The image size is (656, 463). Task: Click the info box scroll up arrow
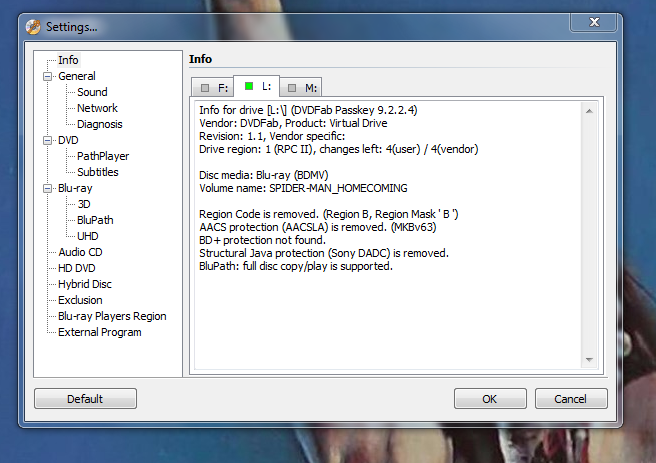click(589, 111)
